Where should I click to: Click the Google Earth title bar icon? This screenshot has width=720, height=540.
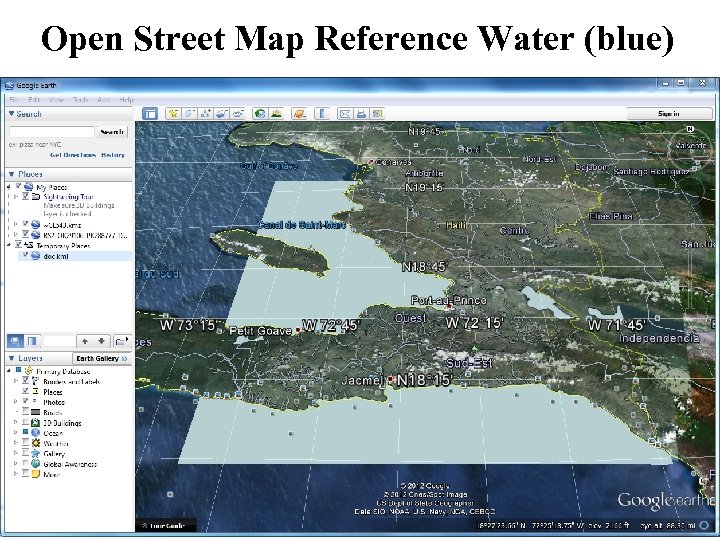point(9,85)
